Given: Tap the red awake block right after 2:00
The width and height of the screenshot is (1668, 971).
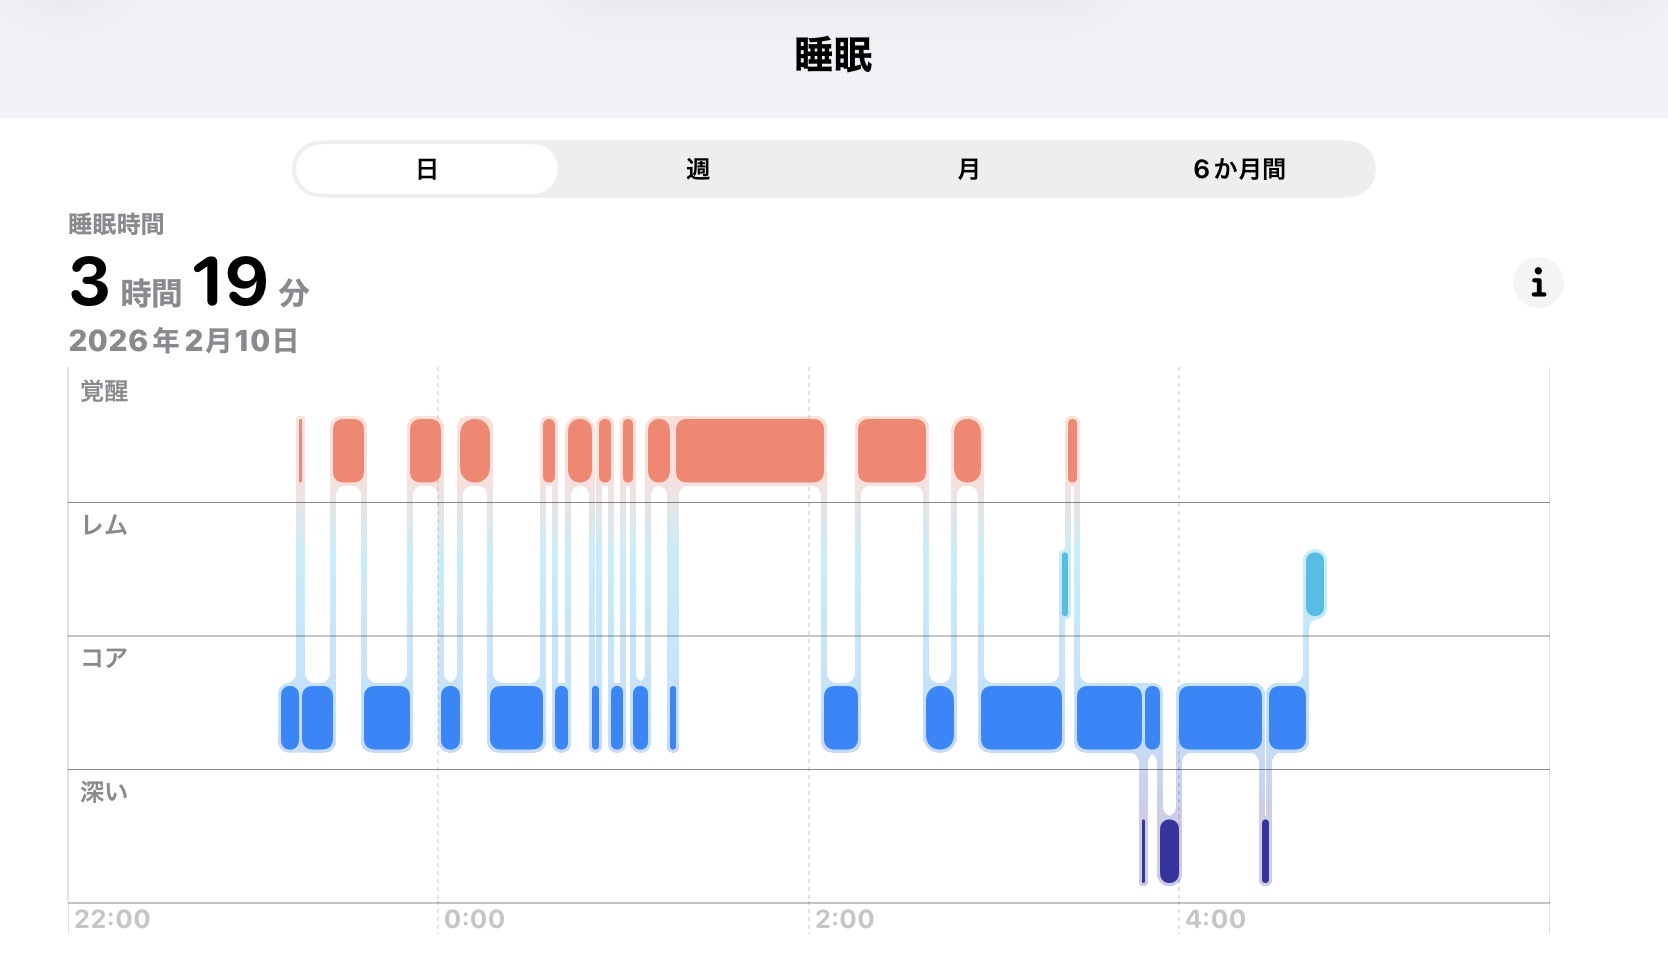Looking at the screenshot, I should click(891, 451).
